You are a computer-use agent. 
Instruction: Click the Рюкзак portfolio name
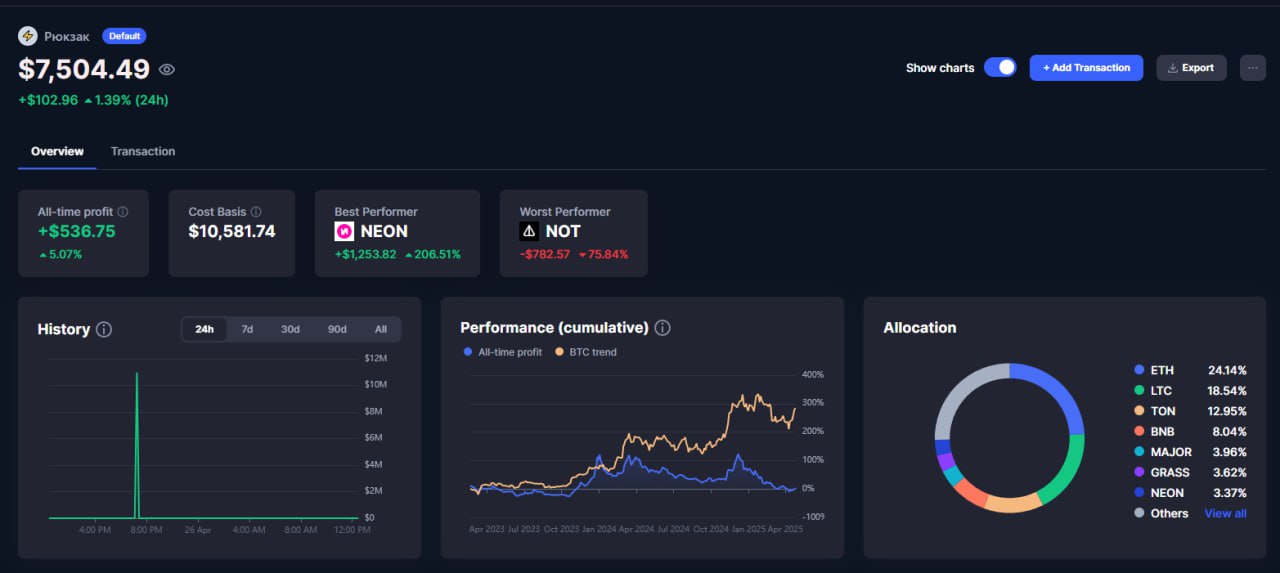pos(67,36)
